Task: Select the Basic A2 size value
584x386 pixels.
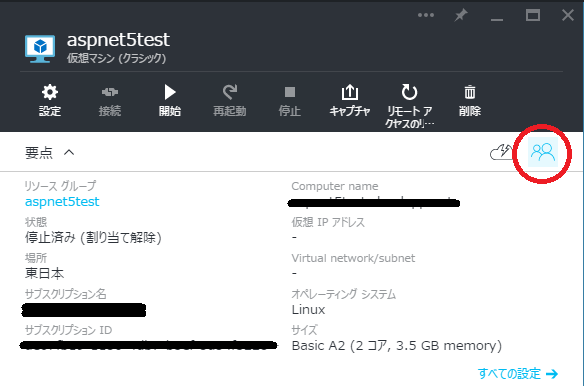Action: [397, 346]
